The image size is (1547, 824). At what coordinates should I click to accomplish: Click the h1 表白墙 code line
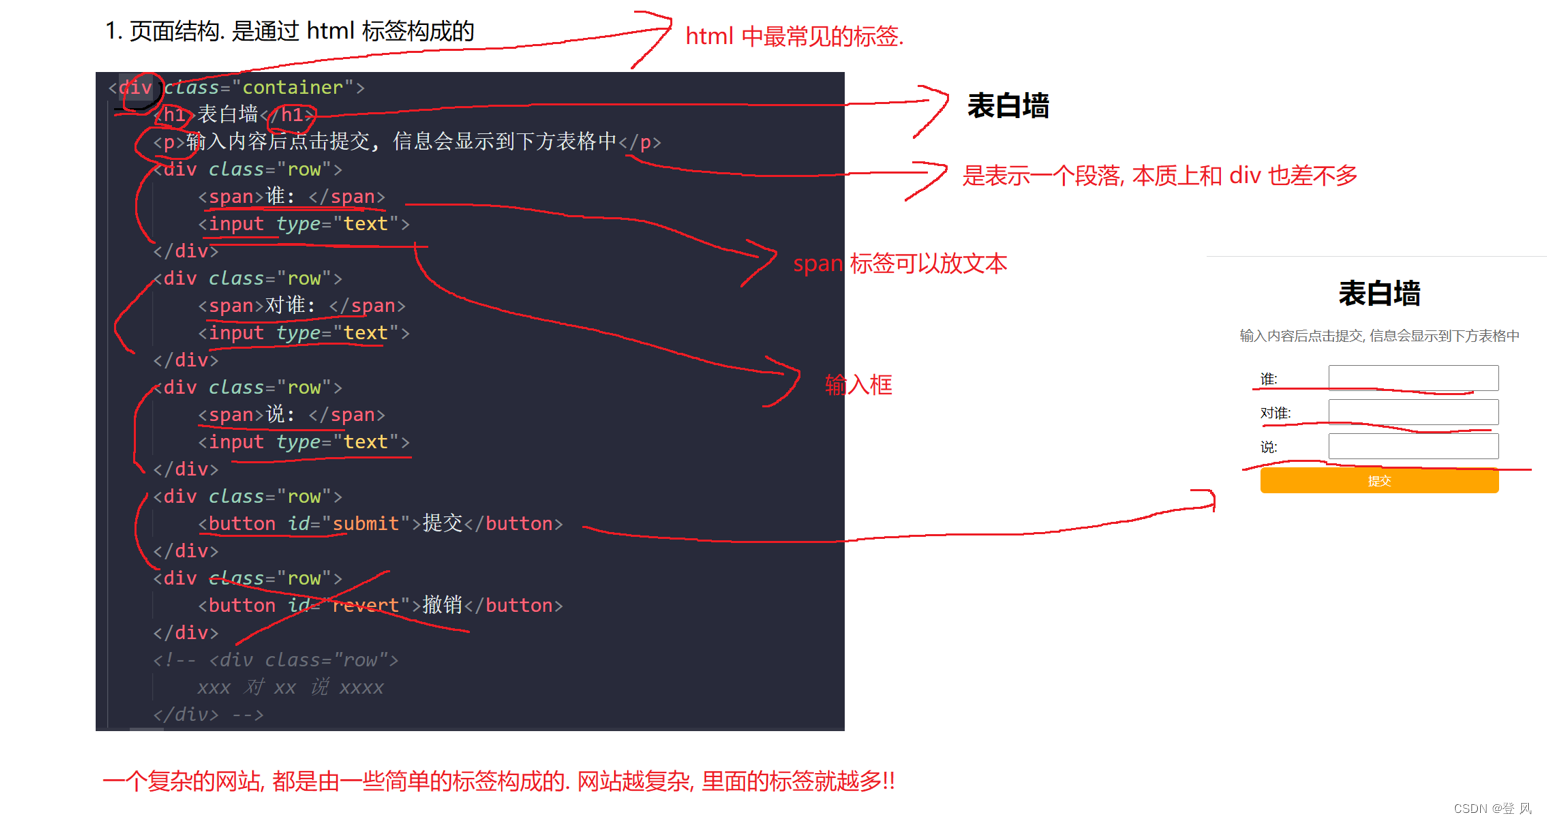click(235, 115)
